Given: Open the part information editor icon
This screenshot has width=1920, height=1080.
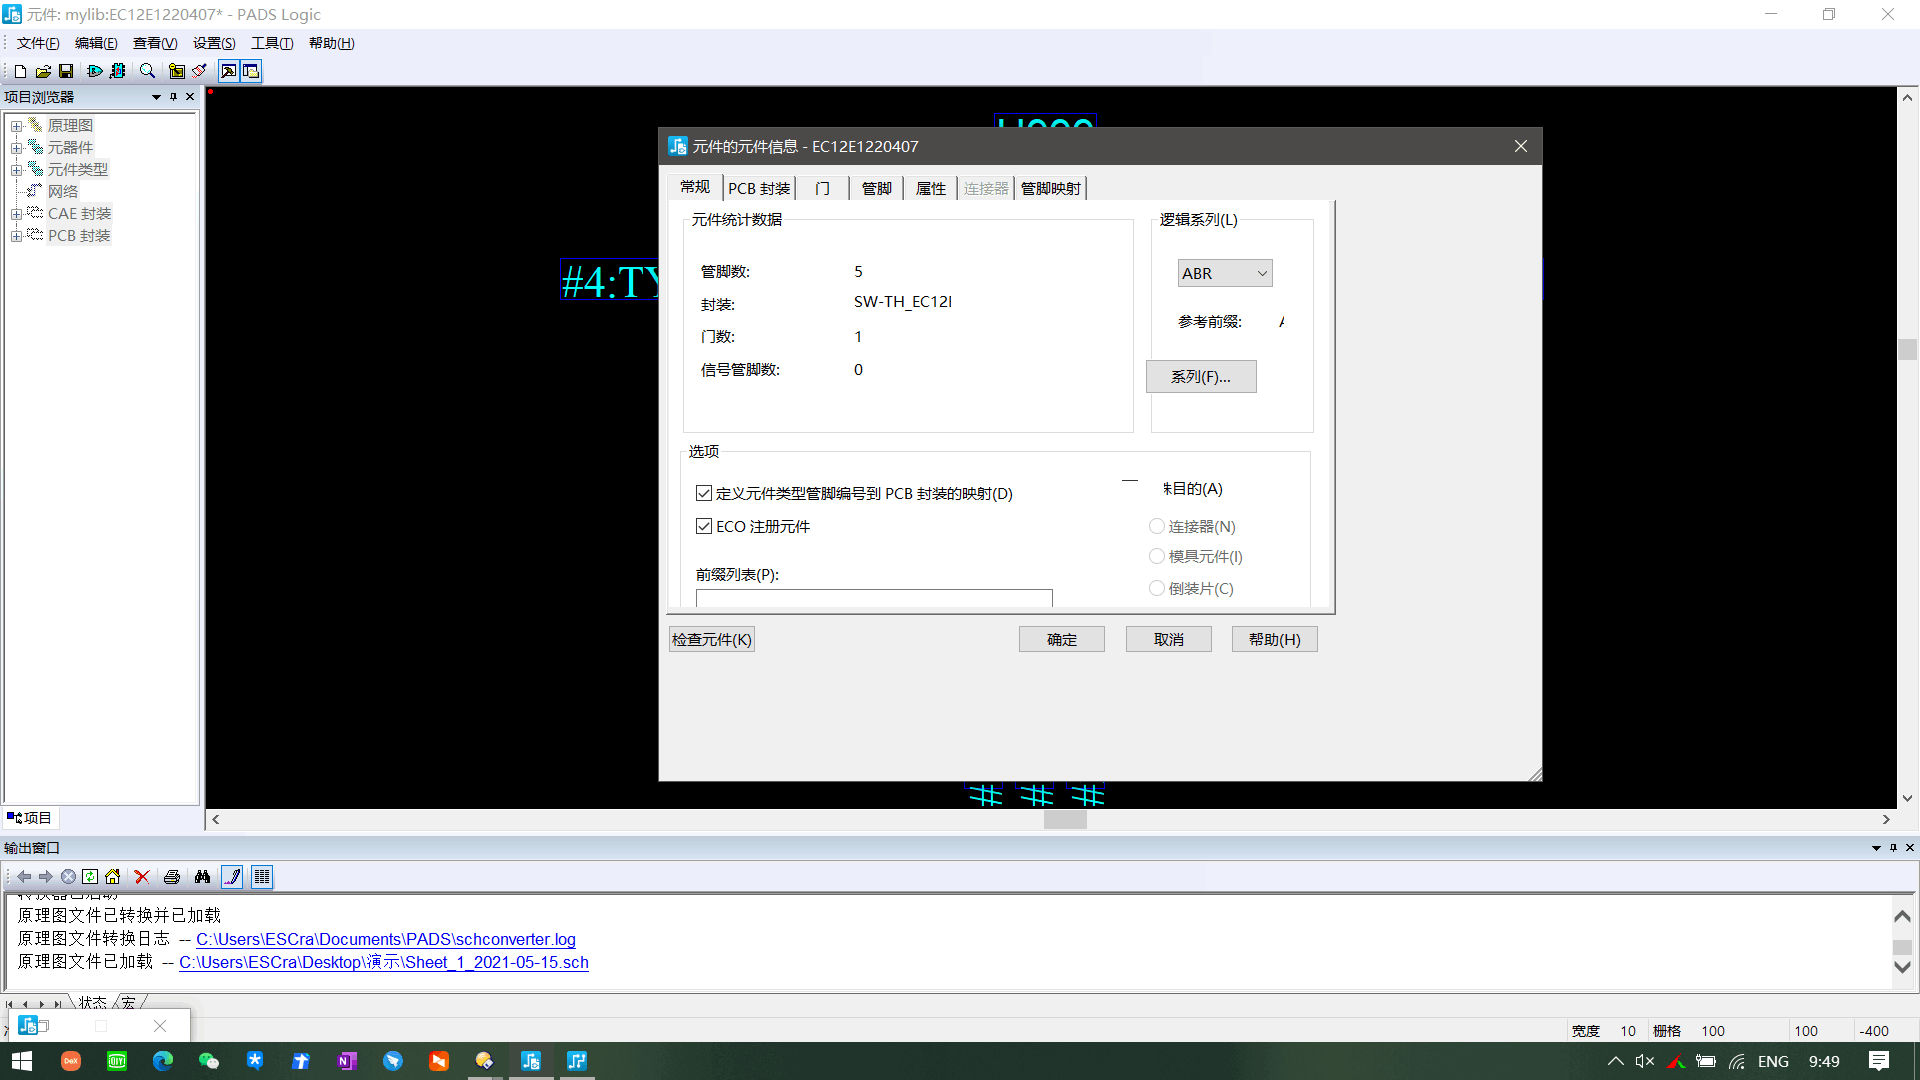Looking at the screenshot, I should click(177, 71).
